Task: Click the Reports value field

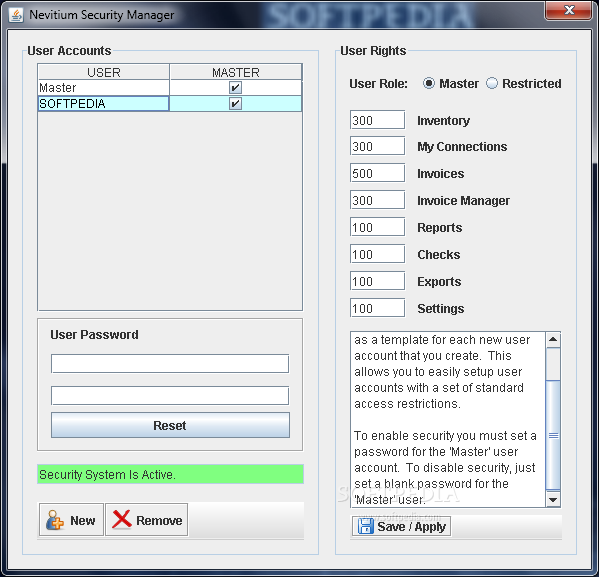Action: [x=377, y=227]
